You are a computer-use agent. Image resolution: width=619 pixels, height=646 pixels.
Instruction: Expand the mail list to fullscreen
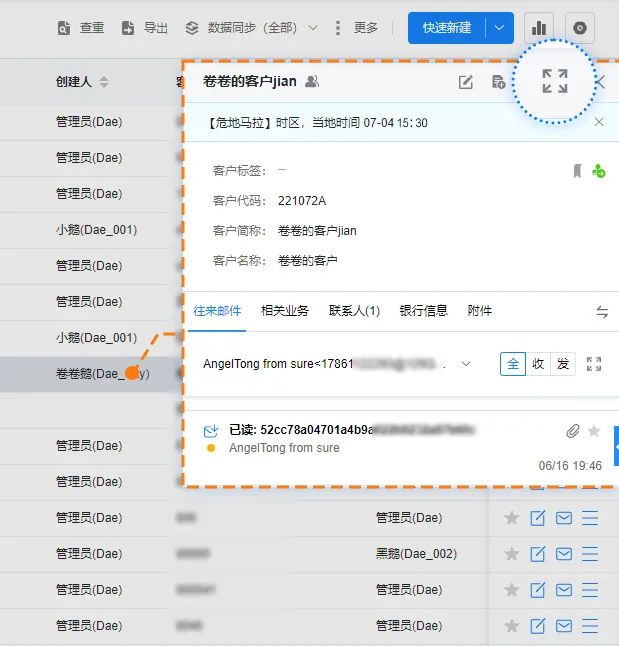tap(594, 364)
